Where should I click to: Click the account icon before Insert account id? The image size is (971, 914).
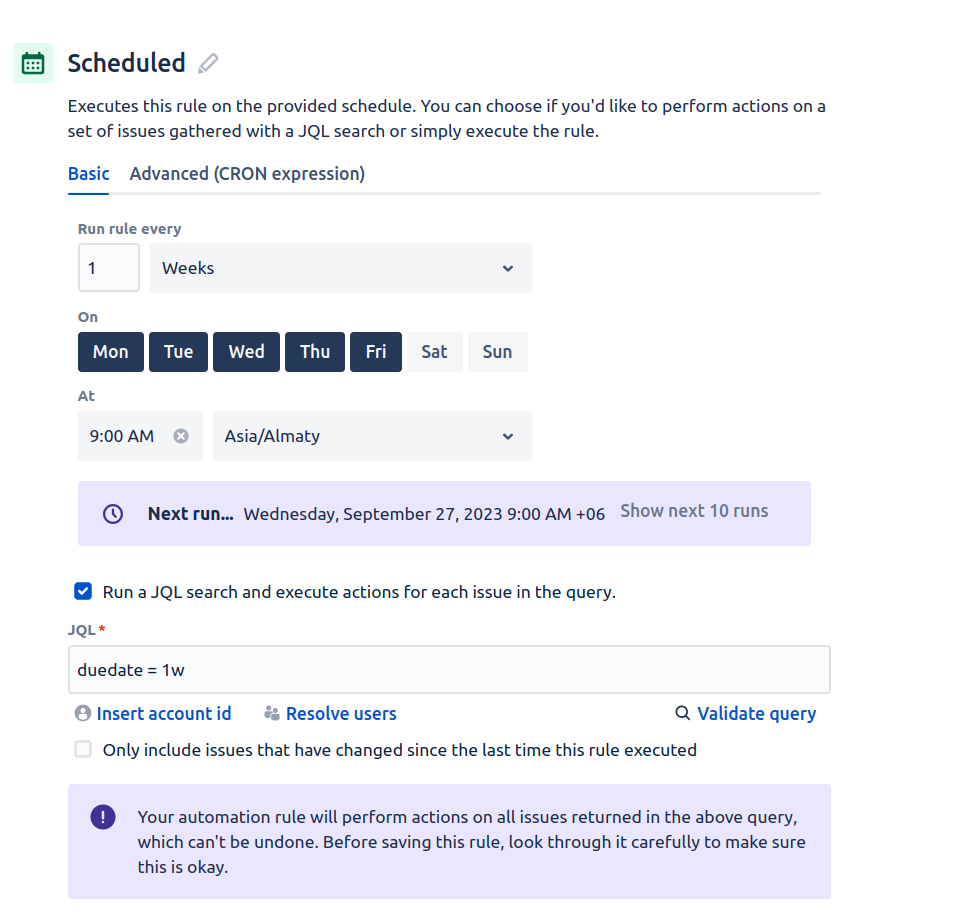coord(81,713)
